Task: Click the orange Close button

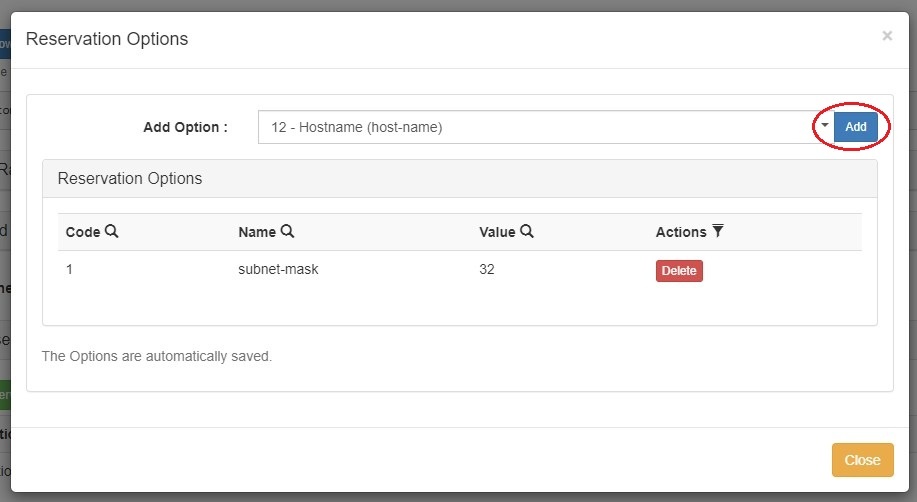Action: 861,460
